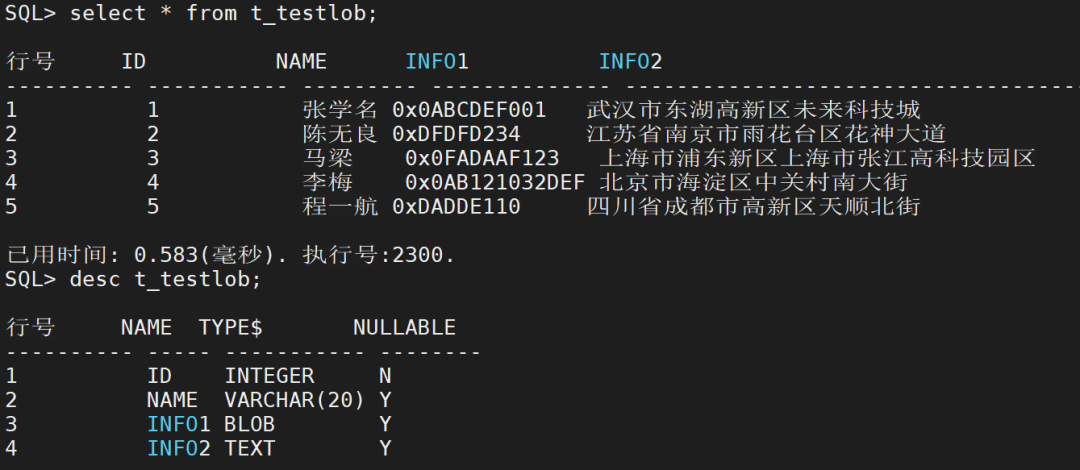Click the hex value 0x0AB121032DEF
Image resolution: width=1080 pixels, height=470 pixels.
[x=495, y=183]
